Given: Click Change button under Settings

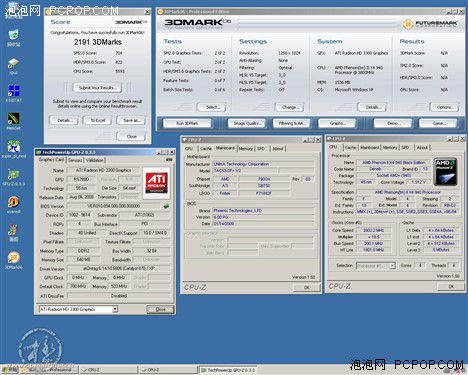Looking at the screenshot, I should point(290,107).
